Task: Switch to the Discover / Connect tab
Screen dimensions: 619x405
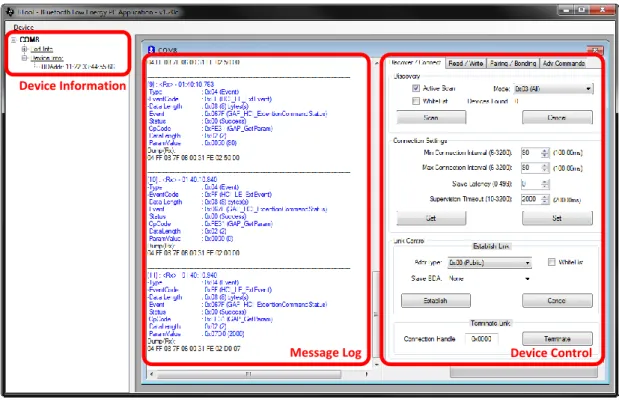Action: 415,63
